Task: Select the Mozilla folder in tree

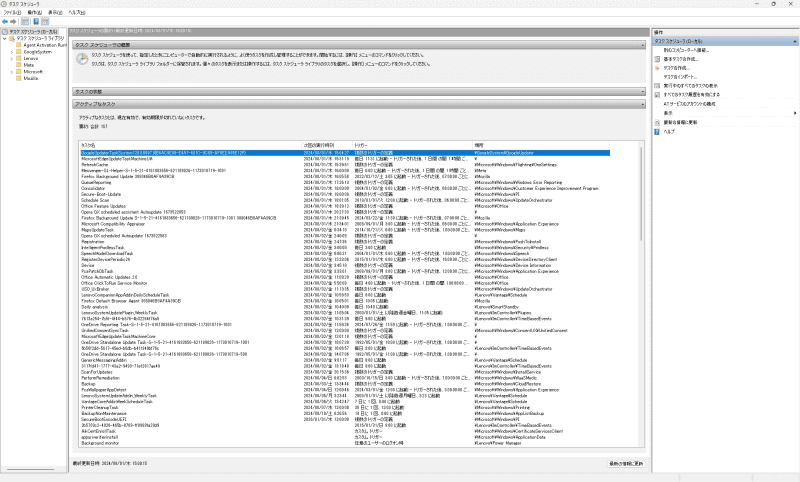Action: (x=31, y=78)
